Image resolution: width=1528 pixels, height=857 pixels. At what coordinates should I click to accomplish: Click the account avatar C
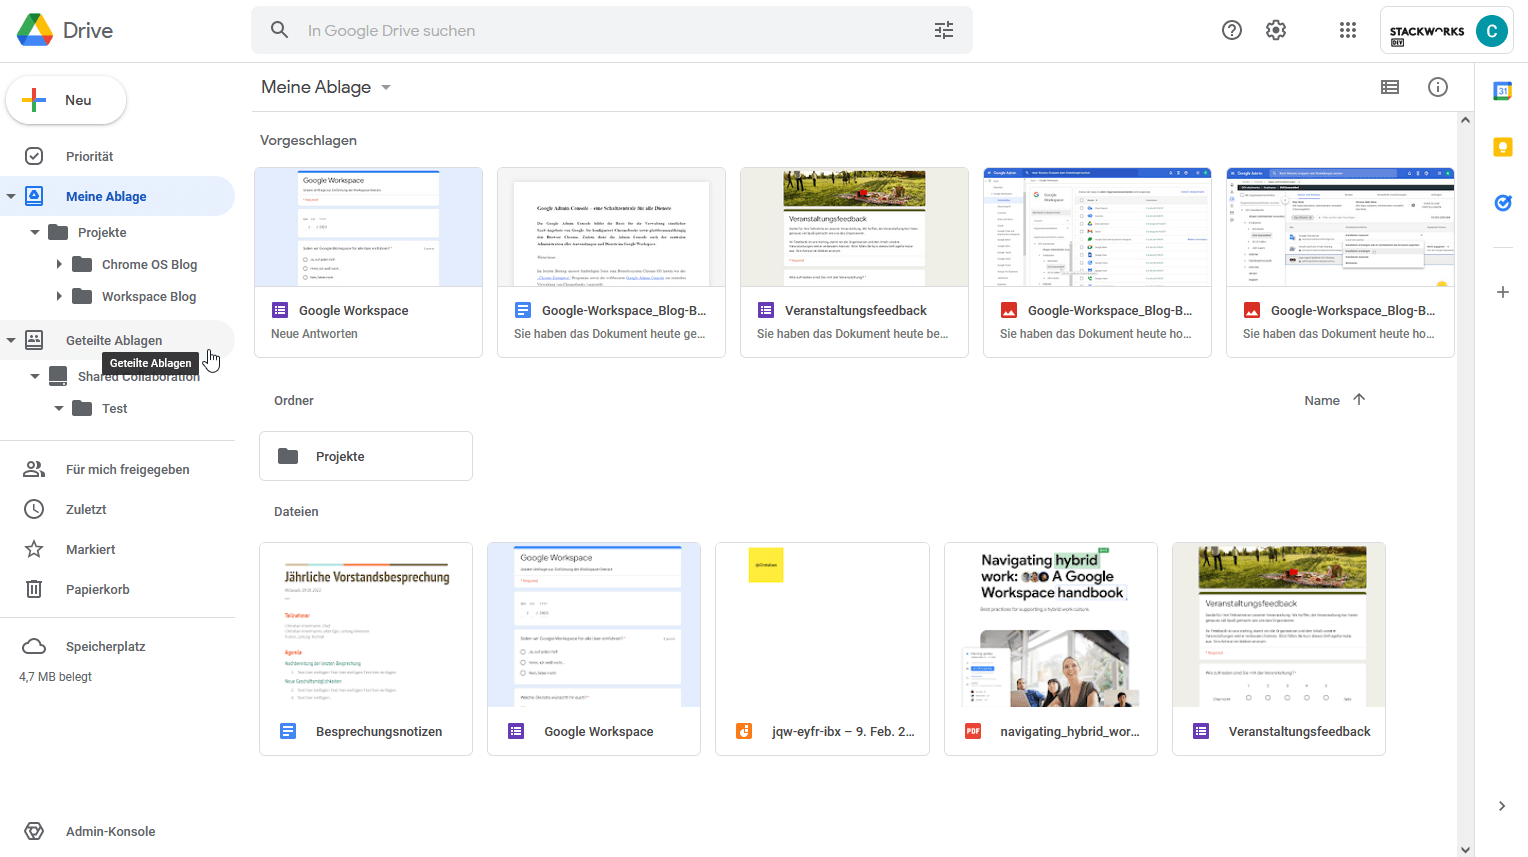click(x=1491, y=31)
